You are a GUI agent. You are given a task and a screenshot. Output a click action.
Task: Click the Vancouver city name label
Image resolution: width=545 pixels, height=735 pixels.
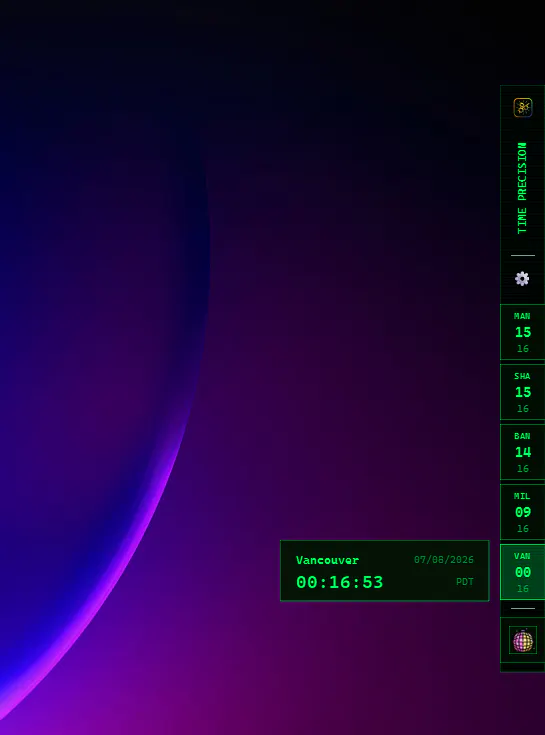(x=327, y=560)
